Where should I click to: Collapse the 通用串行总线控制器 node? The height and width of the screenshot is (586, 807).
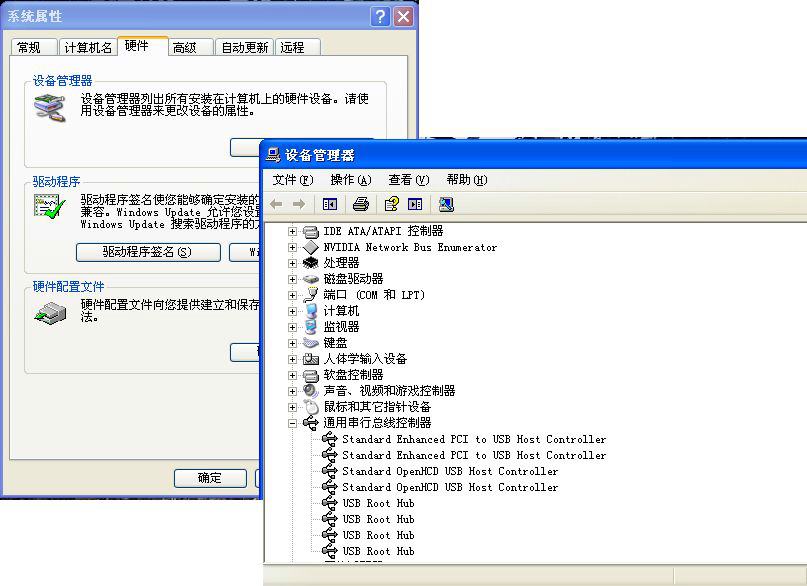point(293,423)
